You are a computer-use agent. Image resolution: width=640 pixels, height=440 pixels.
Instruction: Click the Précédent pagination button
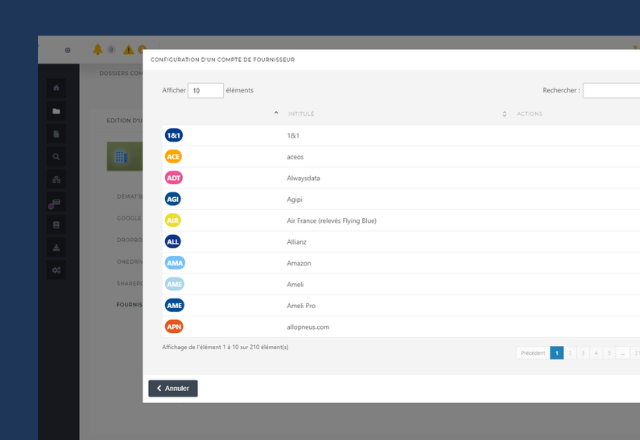click(x=533, y=353)
